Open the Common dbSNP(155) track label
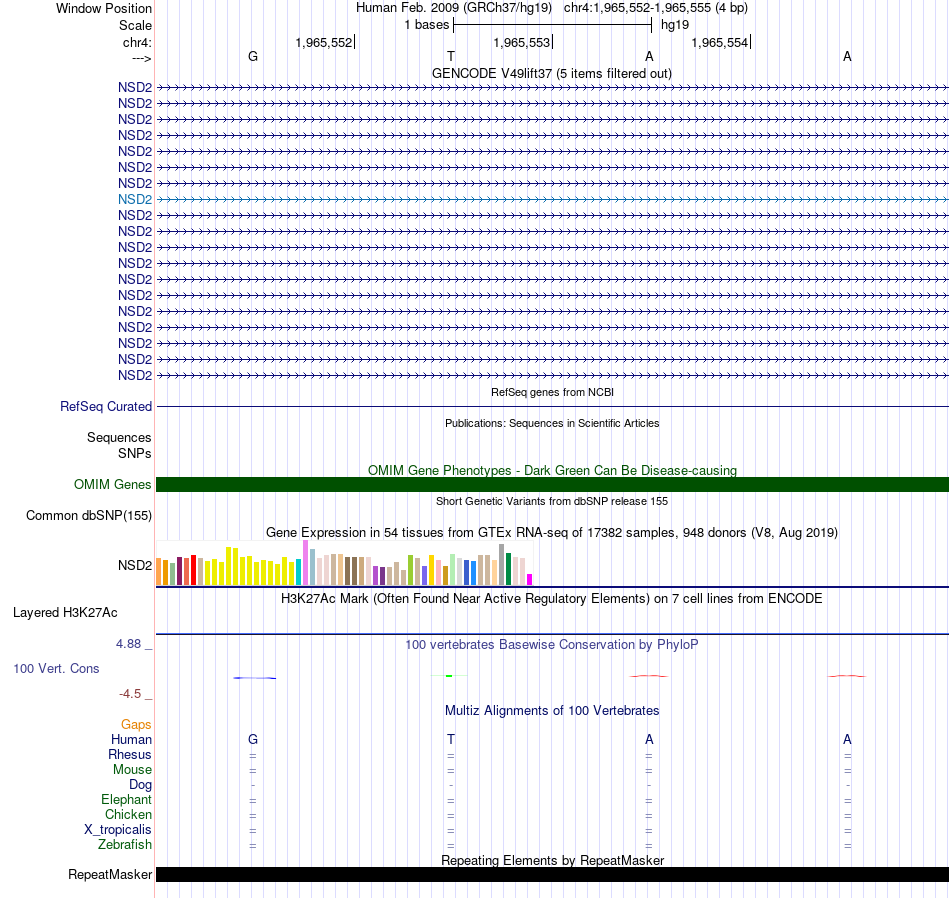This screenshot has width=950, height=898. [x=88, y=516]
